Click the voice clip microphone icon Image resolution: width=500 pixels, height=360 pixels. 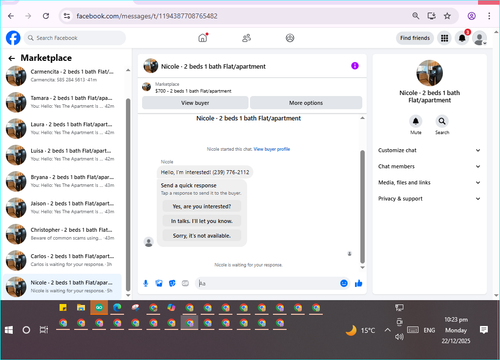pyautogui.click(x=146, y=283)
